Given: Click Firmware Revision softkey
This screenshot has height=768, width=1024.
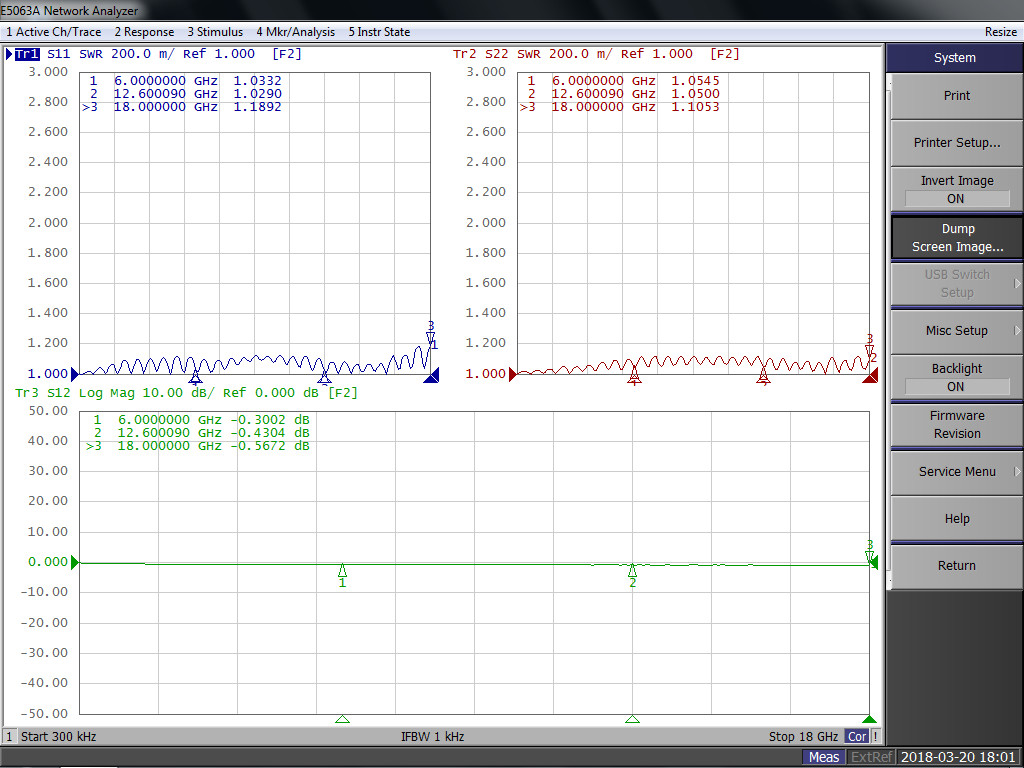Looking at the screenshot, I should (957, 425).
